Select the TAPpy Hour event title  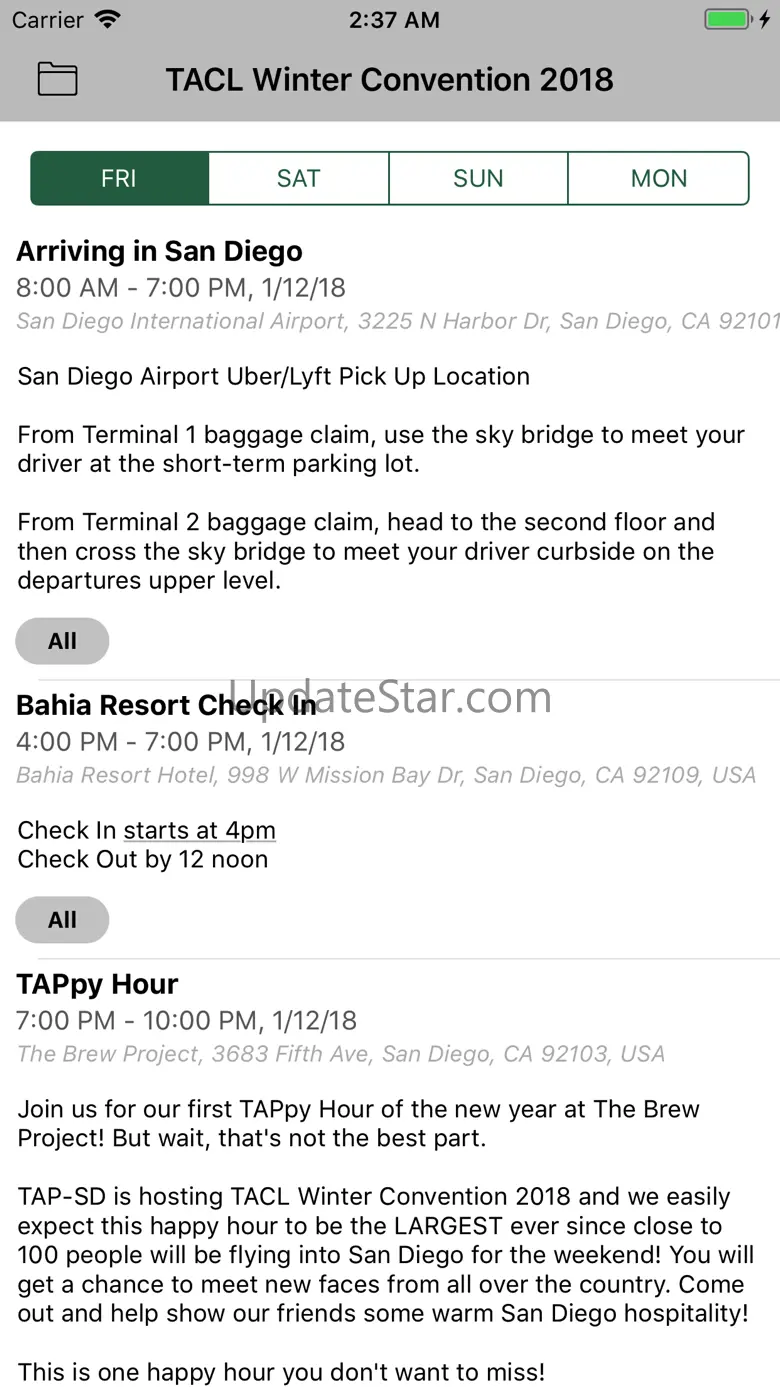point(97,984)
